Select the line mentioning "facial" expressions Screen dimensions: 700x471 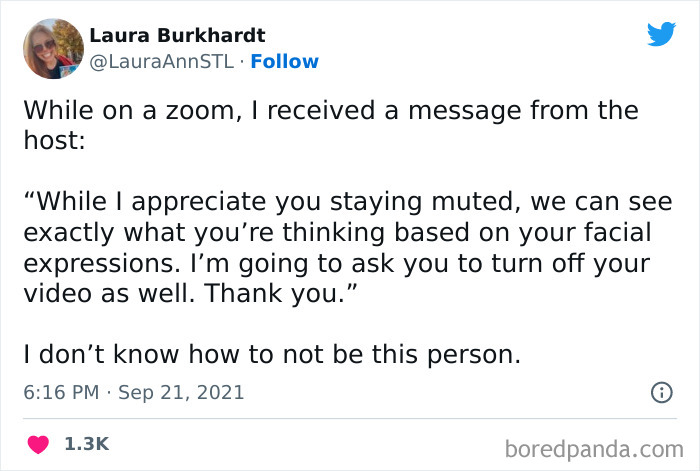click(336, 233)
